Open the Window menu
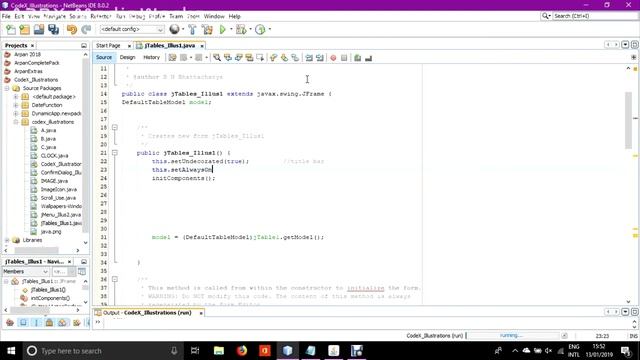Image resolution: width=640 pixels, height=360 pixels. pyautogui.click(x=214, y=16)
